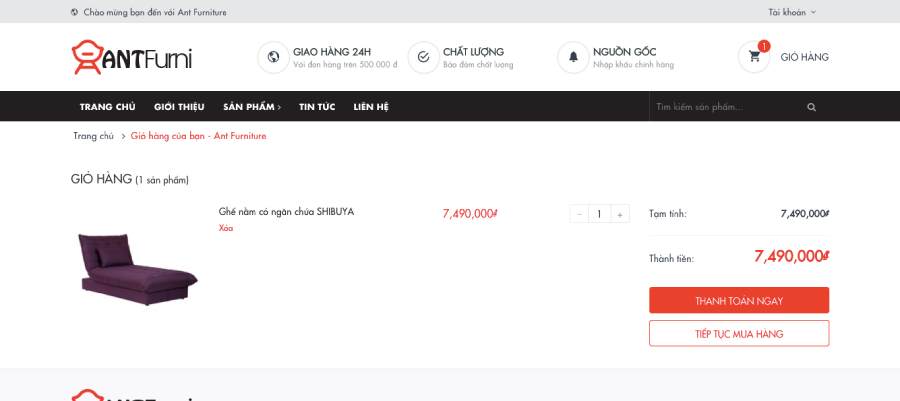The width and height of the screenshot is (900, 401).
Task: Click the red item price 7,490,000₫
Action: pos(470,213)
